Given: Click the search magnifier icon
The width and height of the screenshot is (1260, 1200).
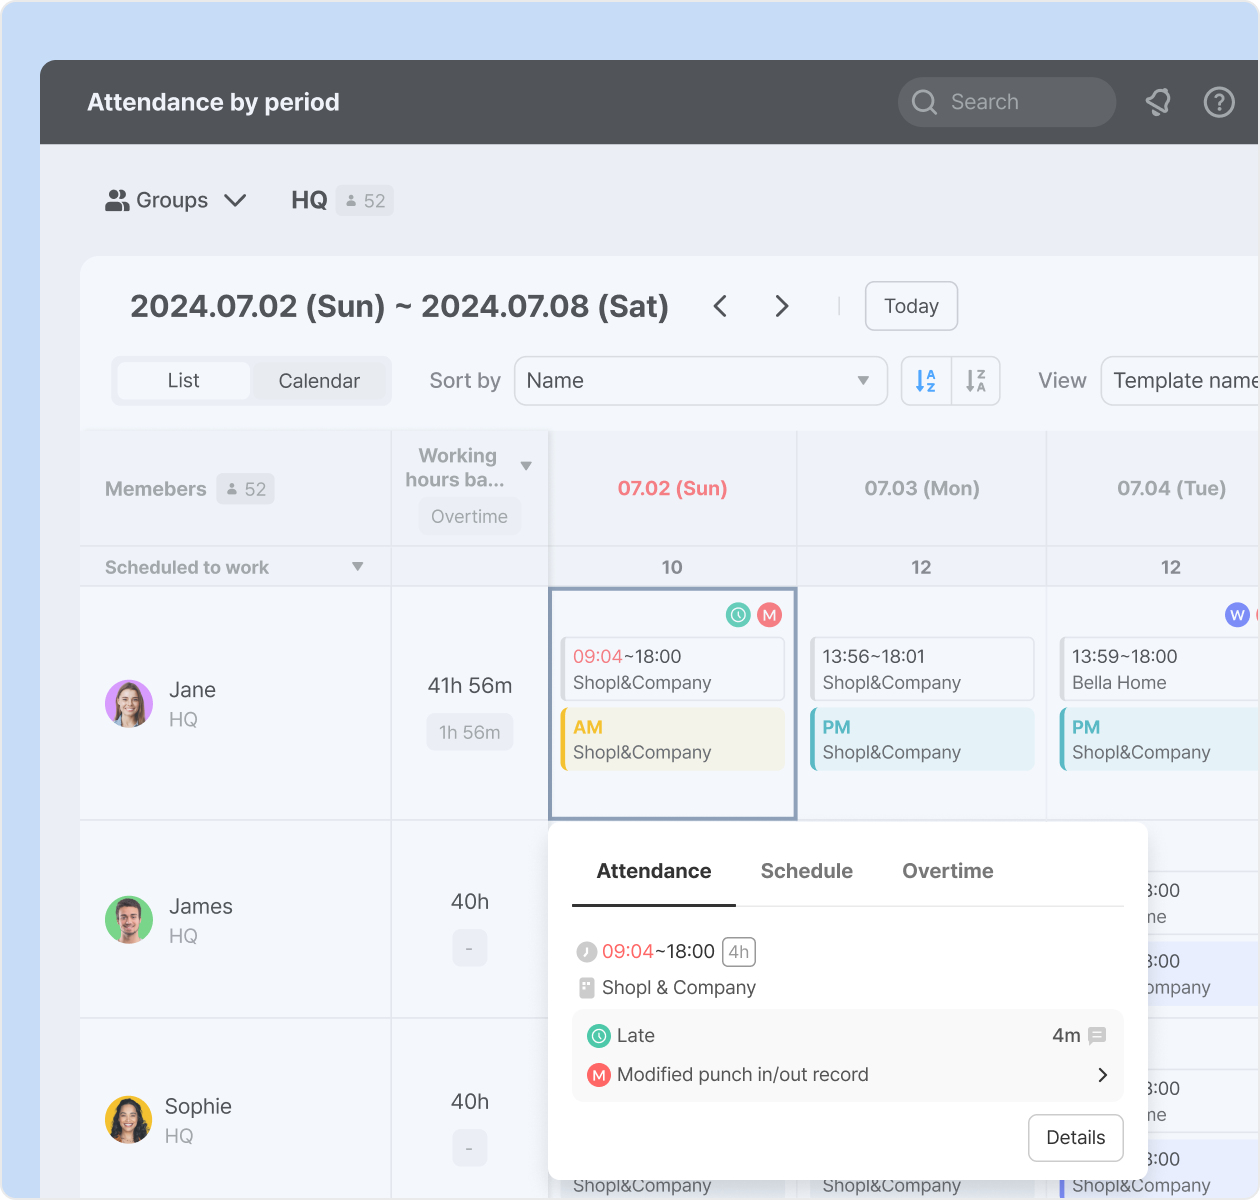Looking at the screenshot, I should [x=924, y=102].
